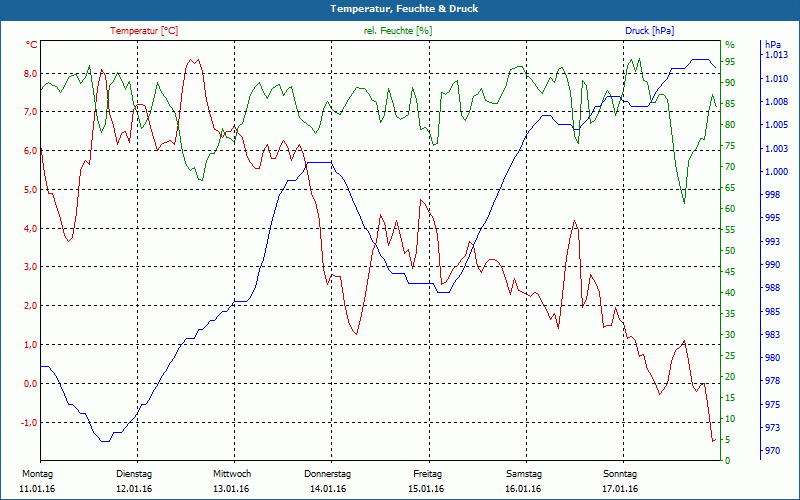The image size is (800, 500).
Task: Select the green "rel. Feuchte [%]" legend label
Action: (x=397, y=31)
